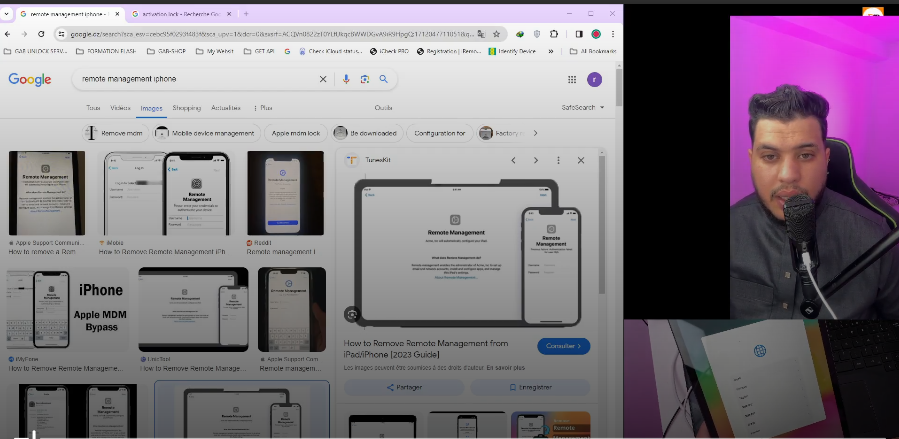The height and width of the screenshot is (439, 899).
Task: Clear the Google search box text
Action: click(x=323, y=79)
